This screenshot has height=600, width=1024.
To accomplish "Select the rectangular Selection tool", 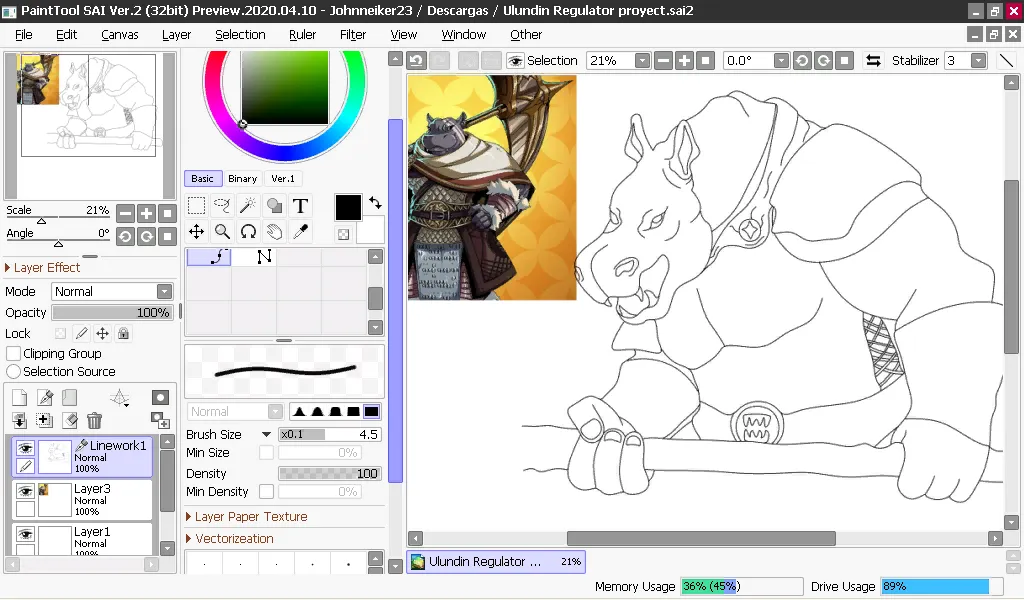I will click(196, 206).
